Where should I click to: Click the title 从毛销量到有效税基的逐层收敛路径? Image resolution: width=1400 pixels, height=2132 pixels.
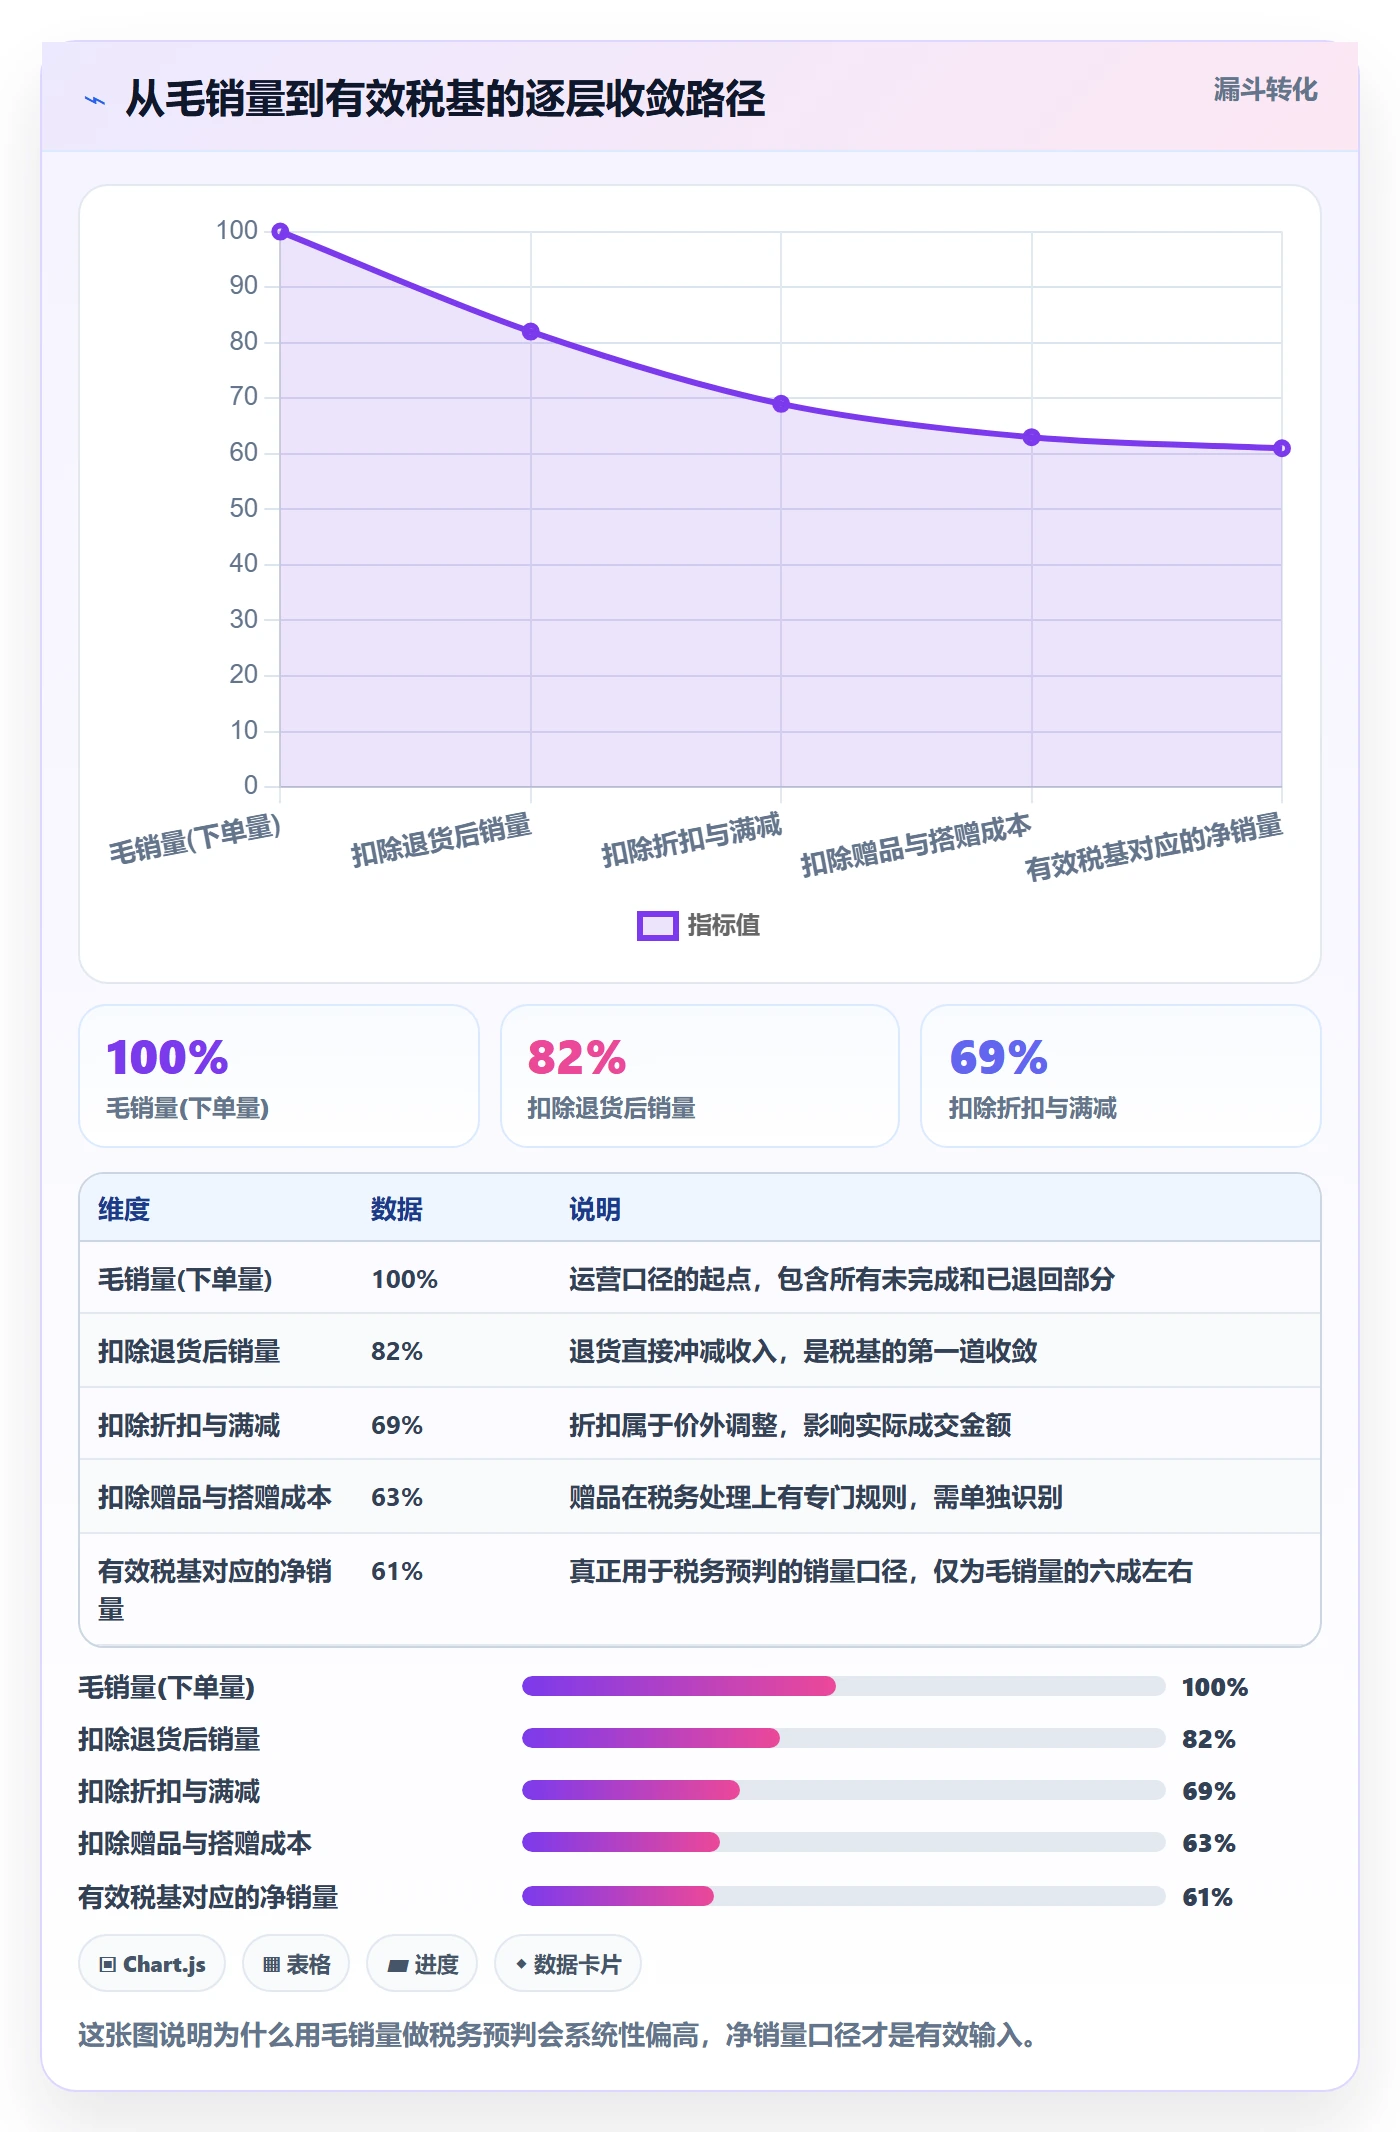445,99
